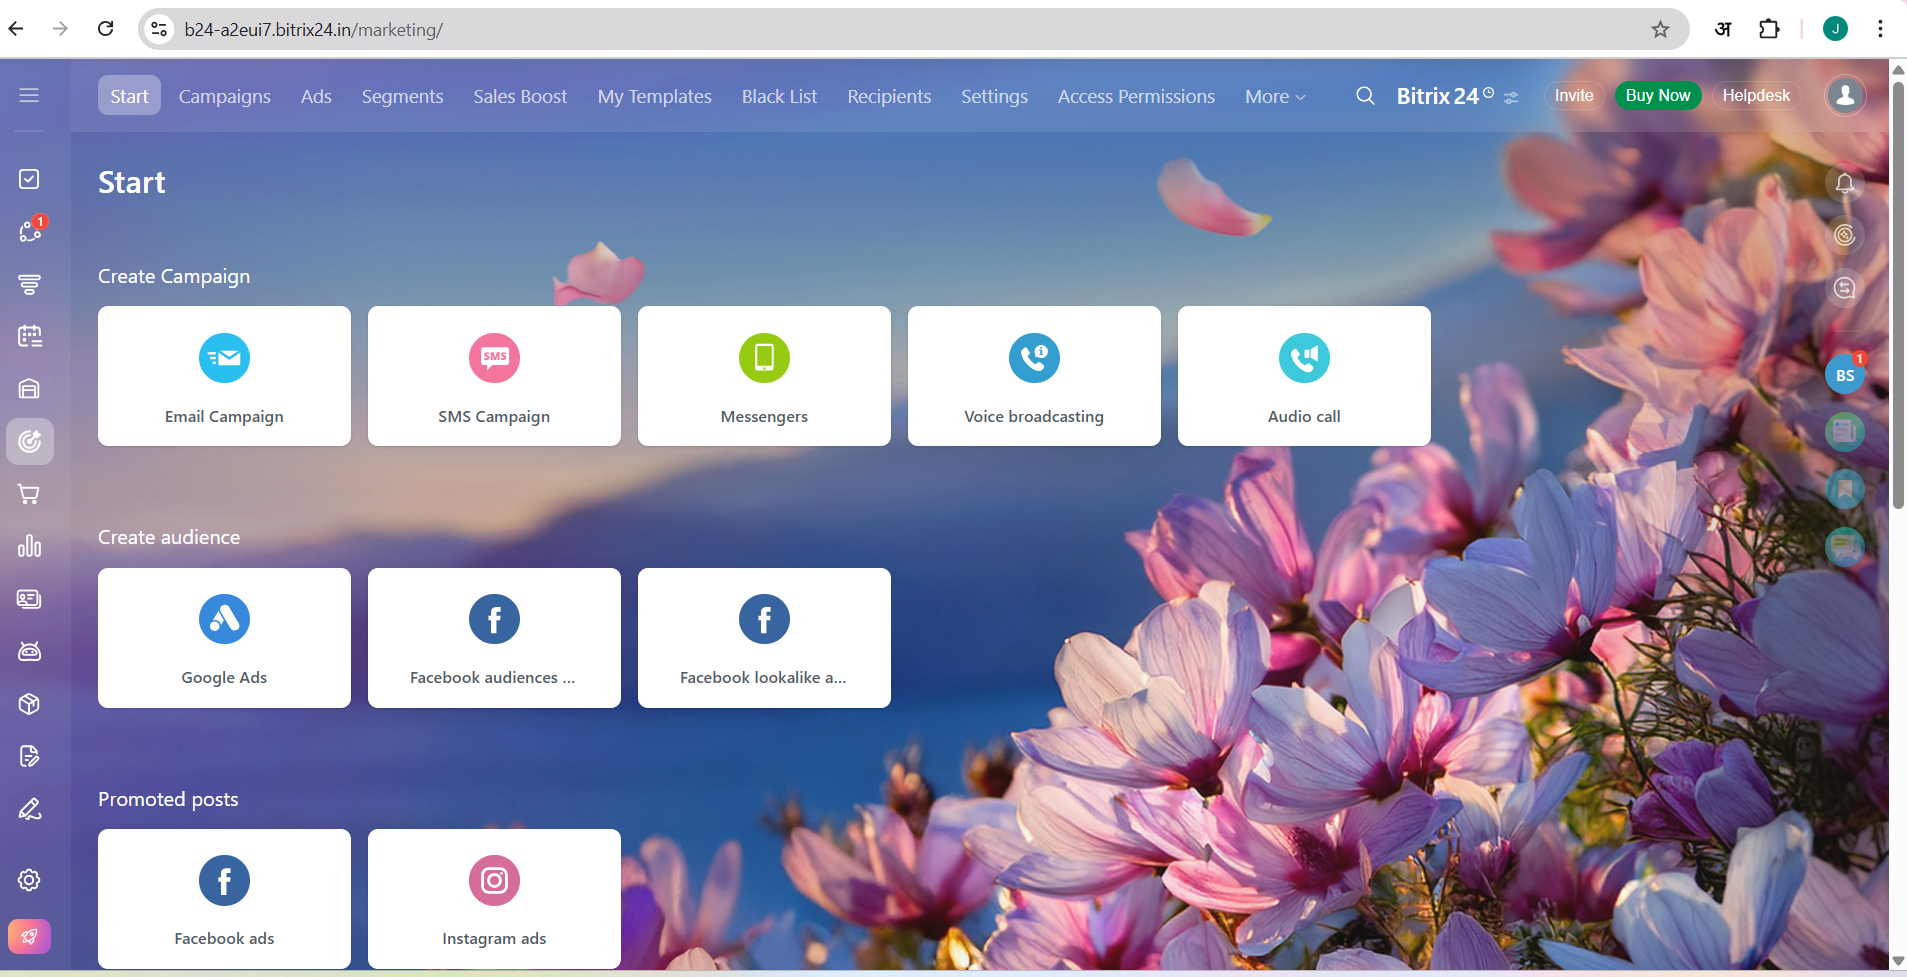1907x977 pixels.
Task: Choose the Instagram ads promoted post
Action: (x=494, y=898)
